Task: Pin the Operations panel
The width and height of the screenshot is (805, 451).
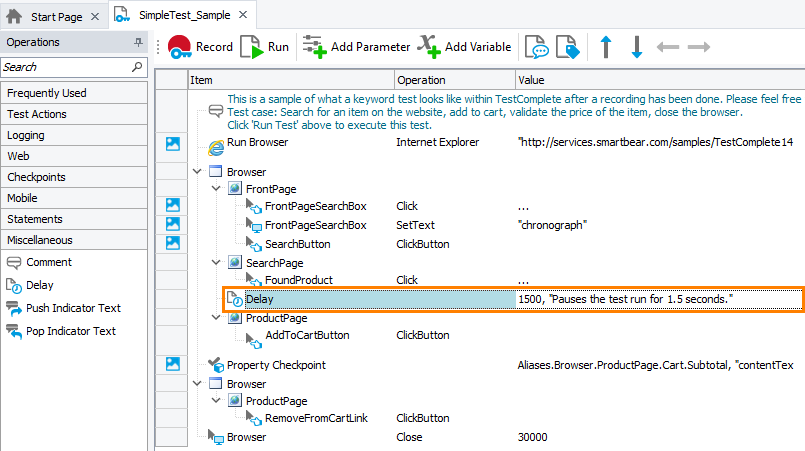Action: click(138, 43)
